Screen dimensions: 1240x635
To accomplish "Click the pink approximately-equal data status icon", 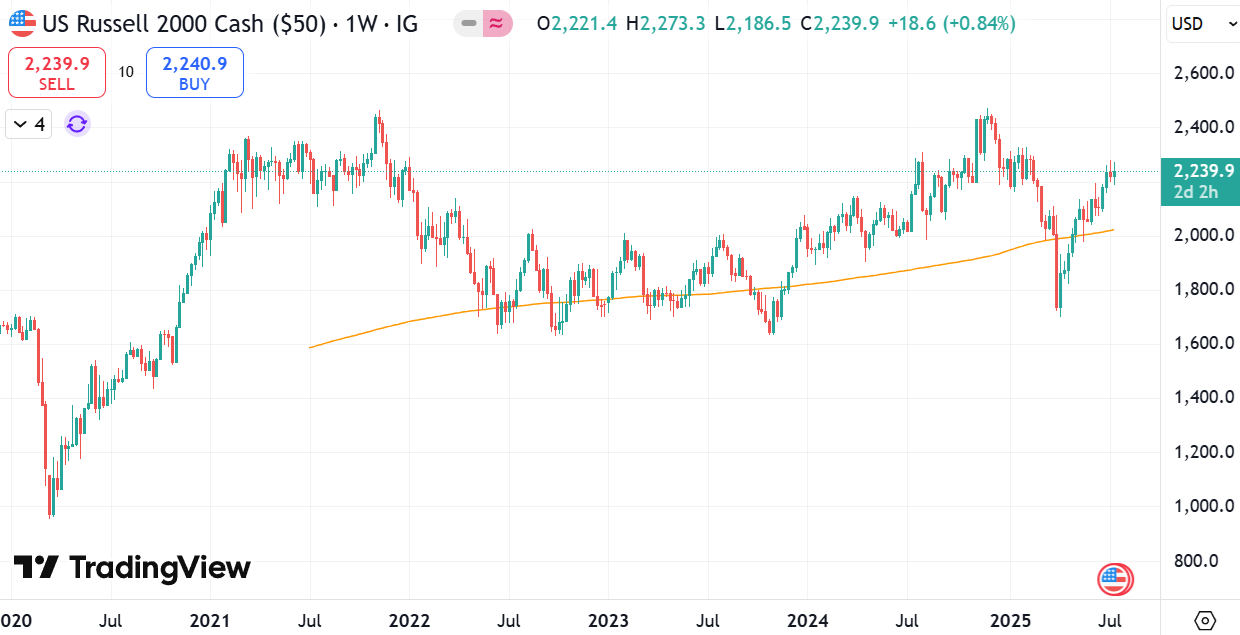I will click(x=498, y=22).
